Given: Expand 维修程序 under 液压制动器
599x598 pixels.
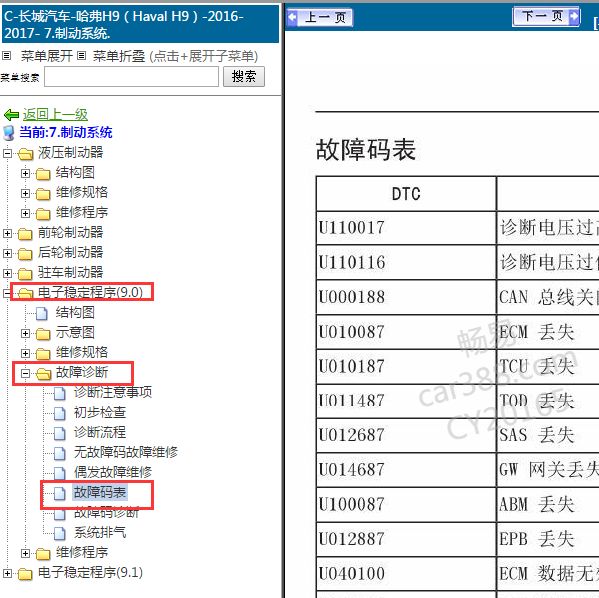Looking at the screenshot, I should (x=25, y=213).
